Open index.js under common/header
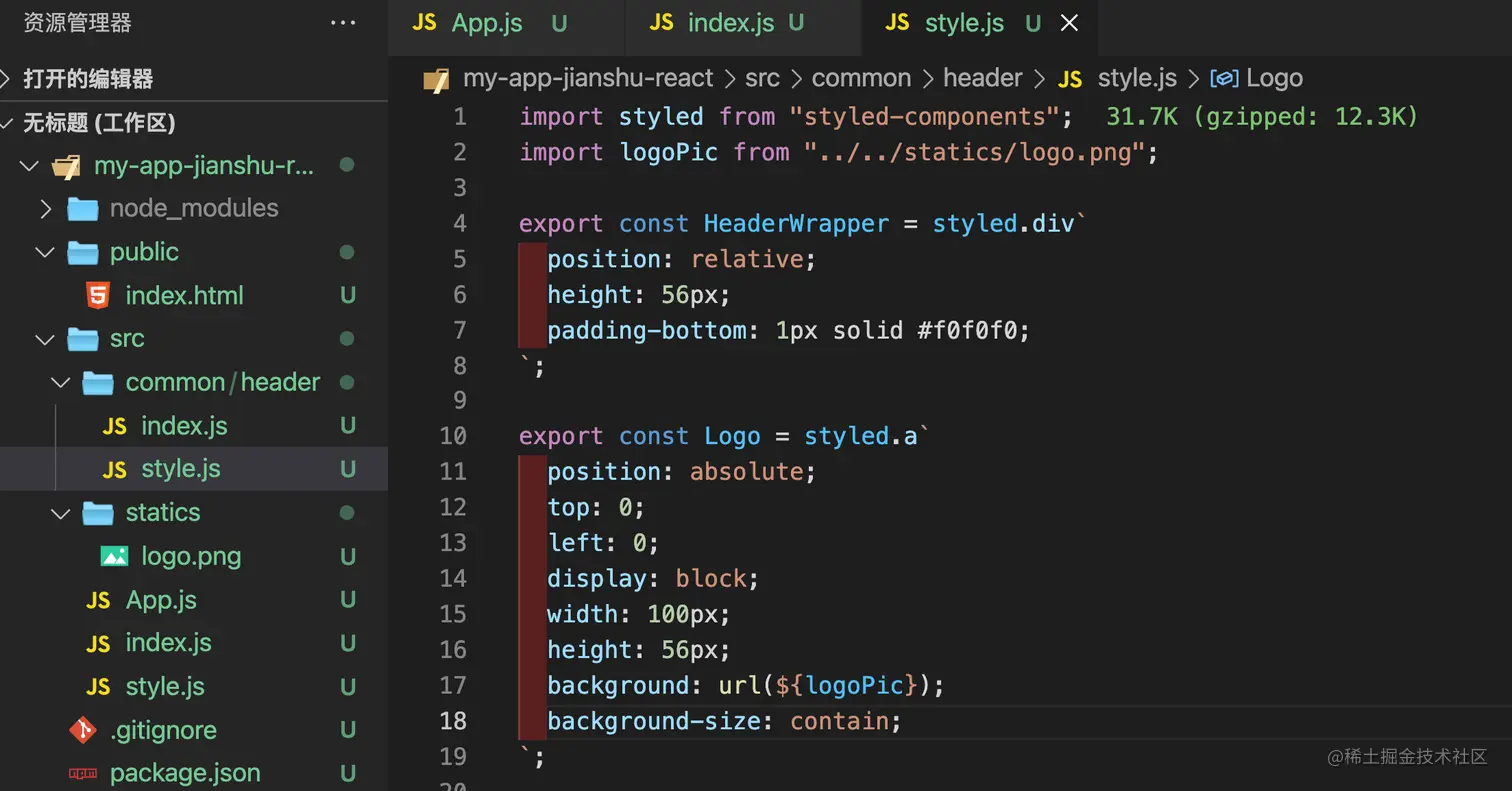Viewport: 1512px width, 791px height. pyautogui.click(x=184, y=426)
